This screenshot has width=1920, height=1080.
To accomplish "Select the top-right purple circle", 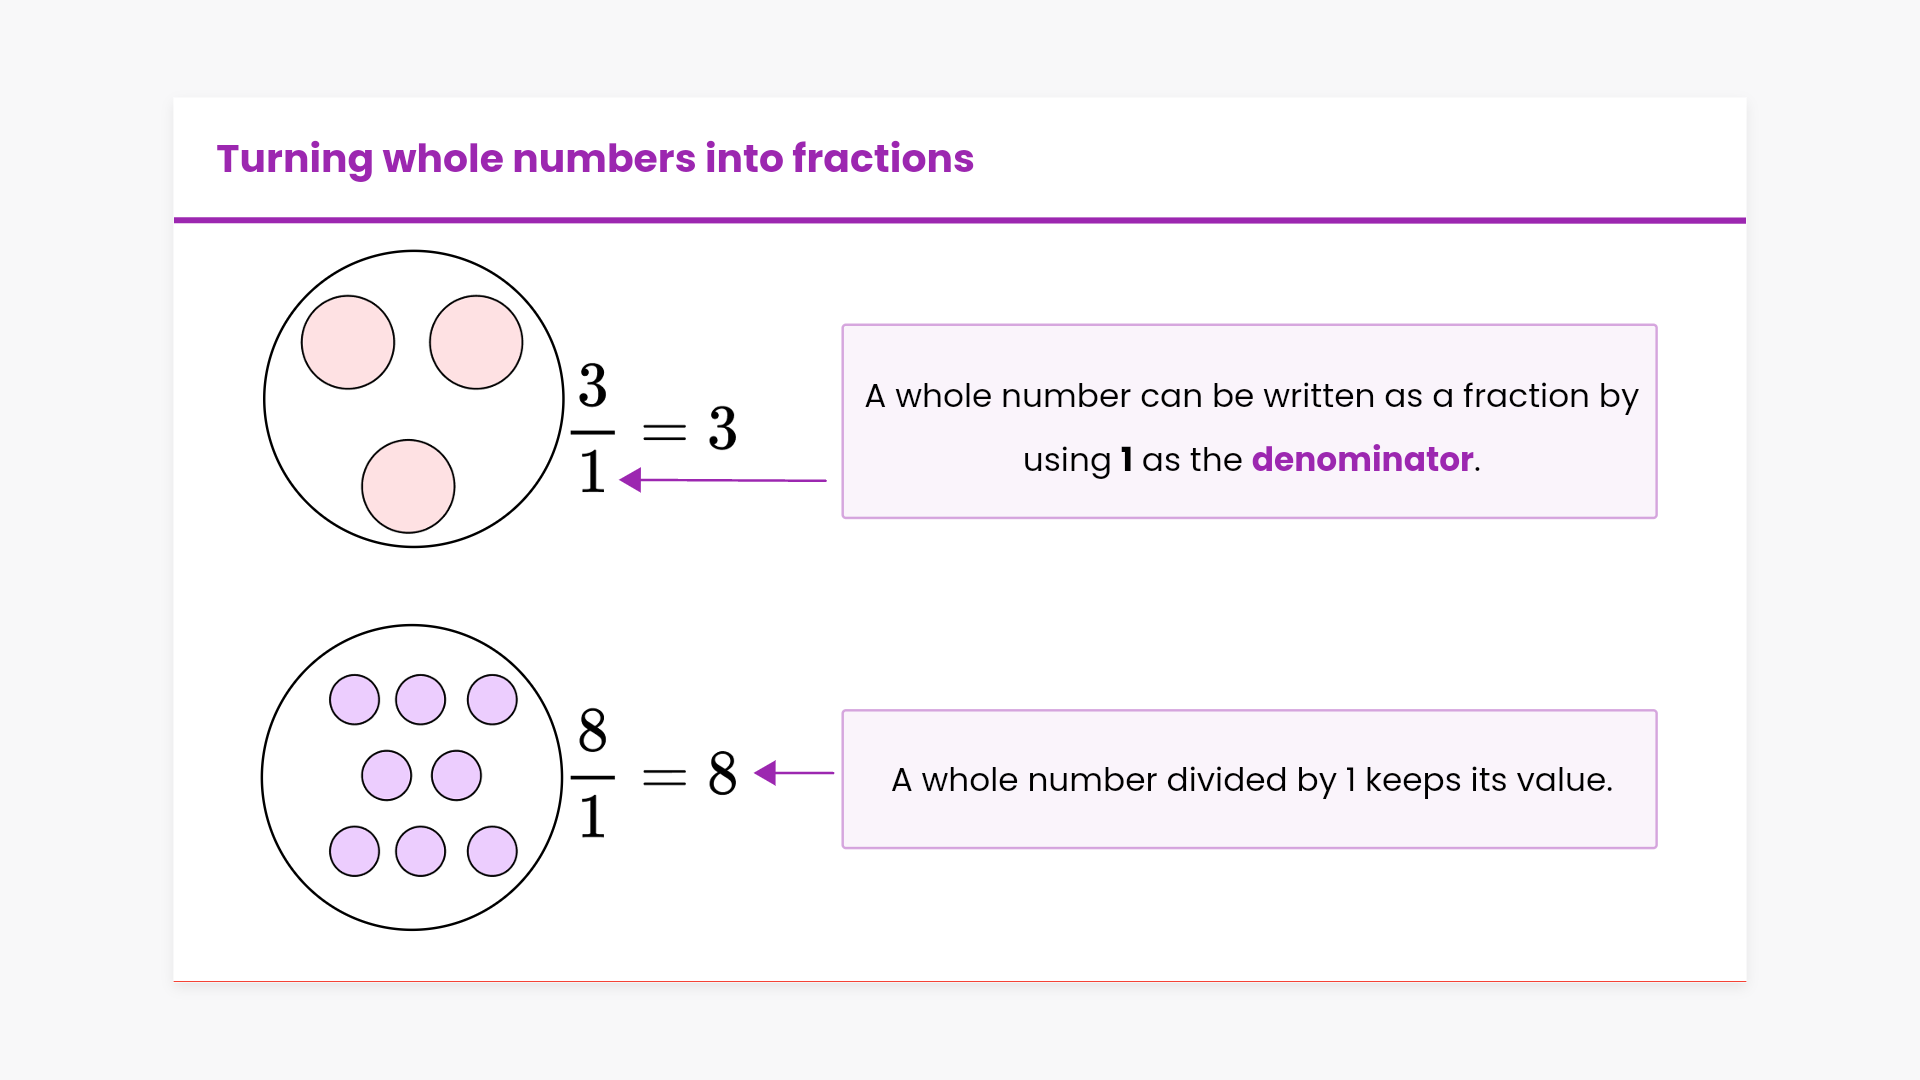I will (492, 699).
